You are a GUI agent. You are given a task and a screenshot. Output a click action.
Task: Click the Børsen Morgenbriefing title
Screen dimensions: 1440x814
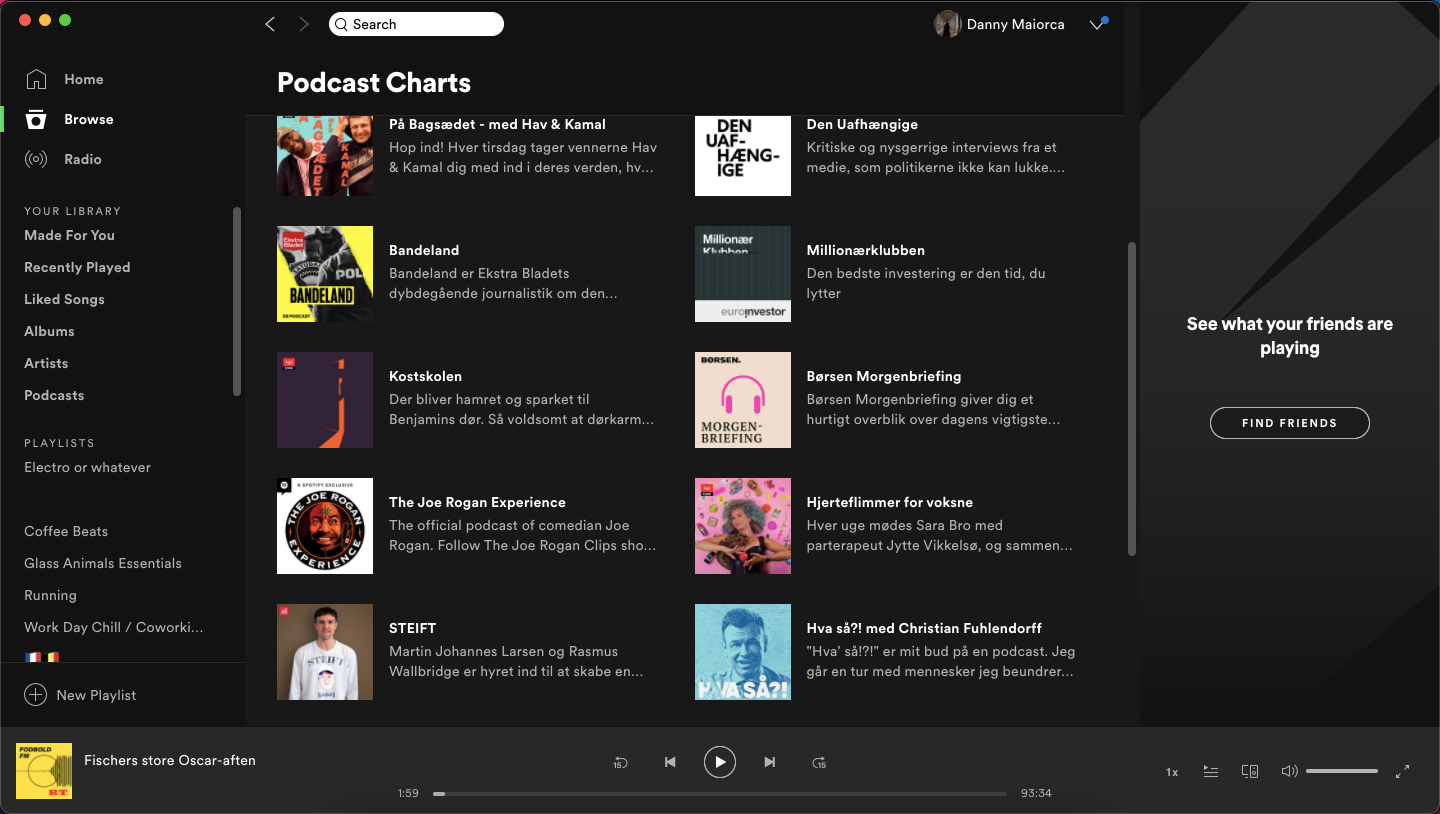884,376
